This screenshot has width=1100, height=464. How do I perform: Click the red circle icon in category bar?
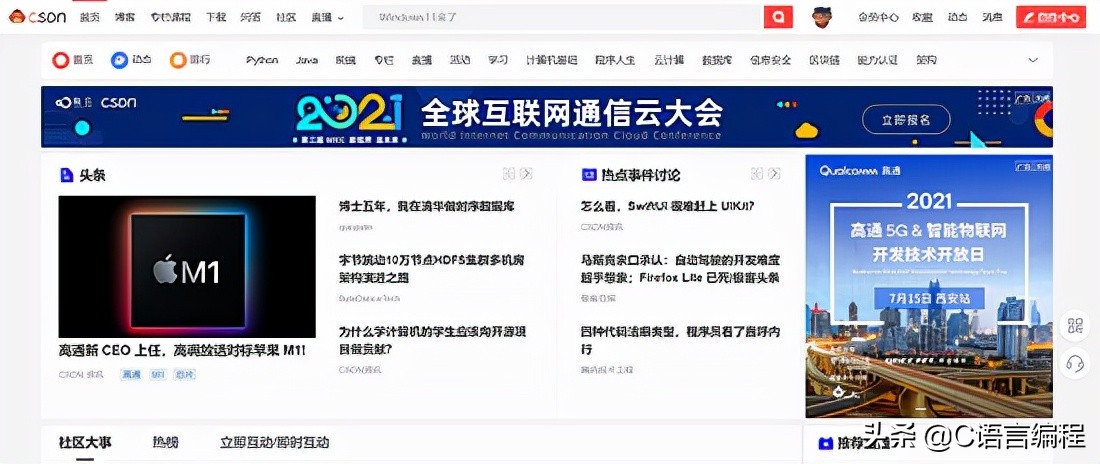[61, 60]
